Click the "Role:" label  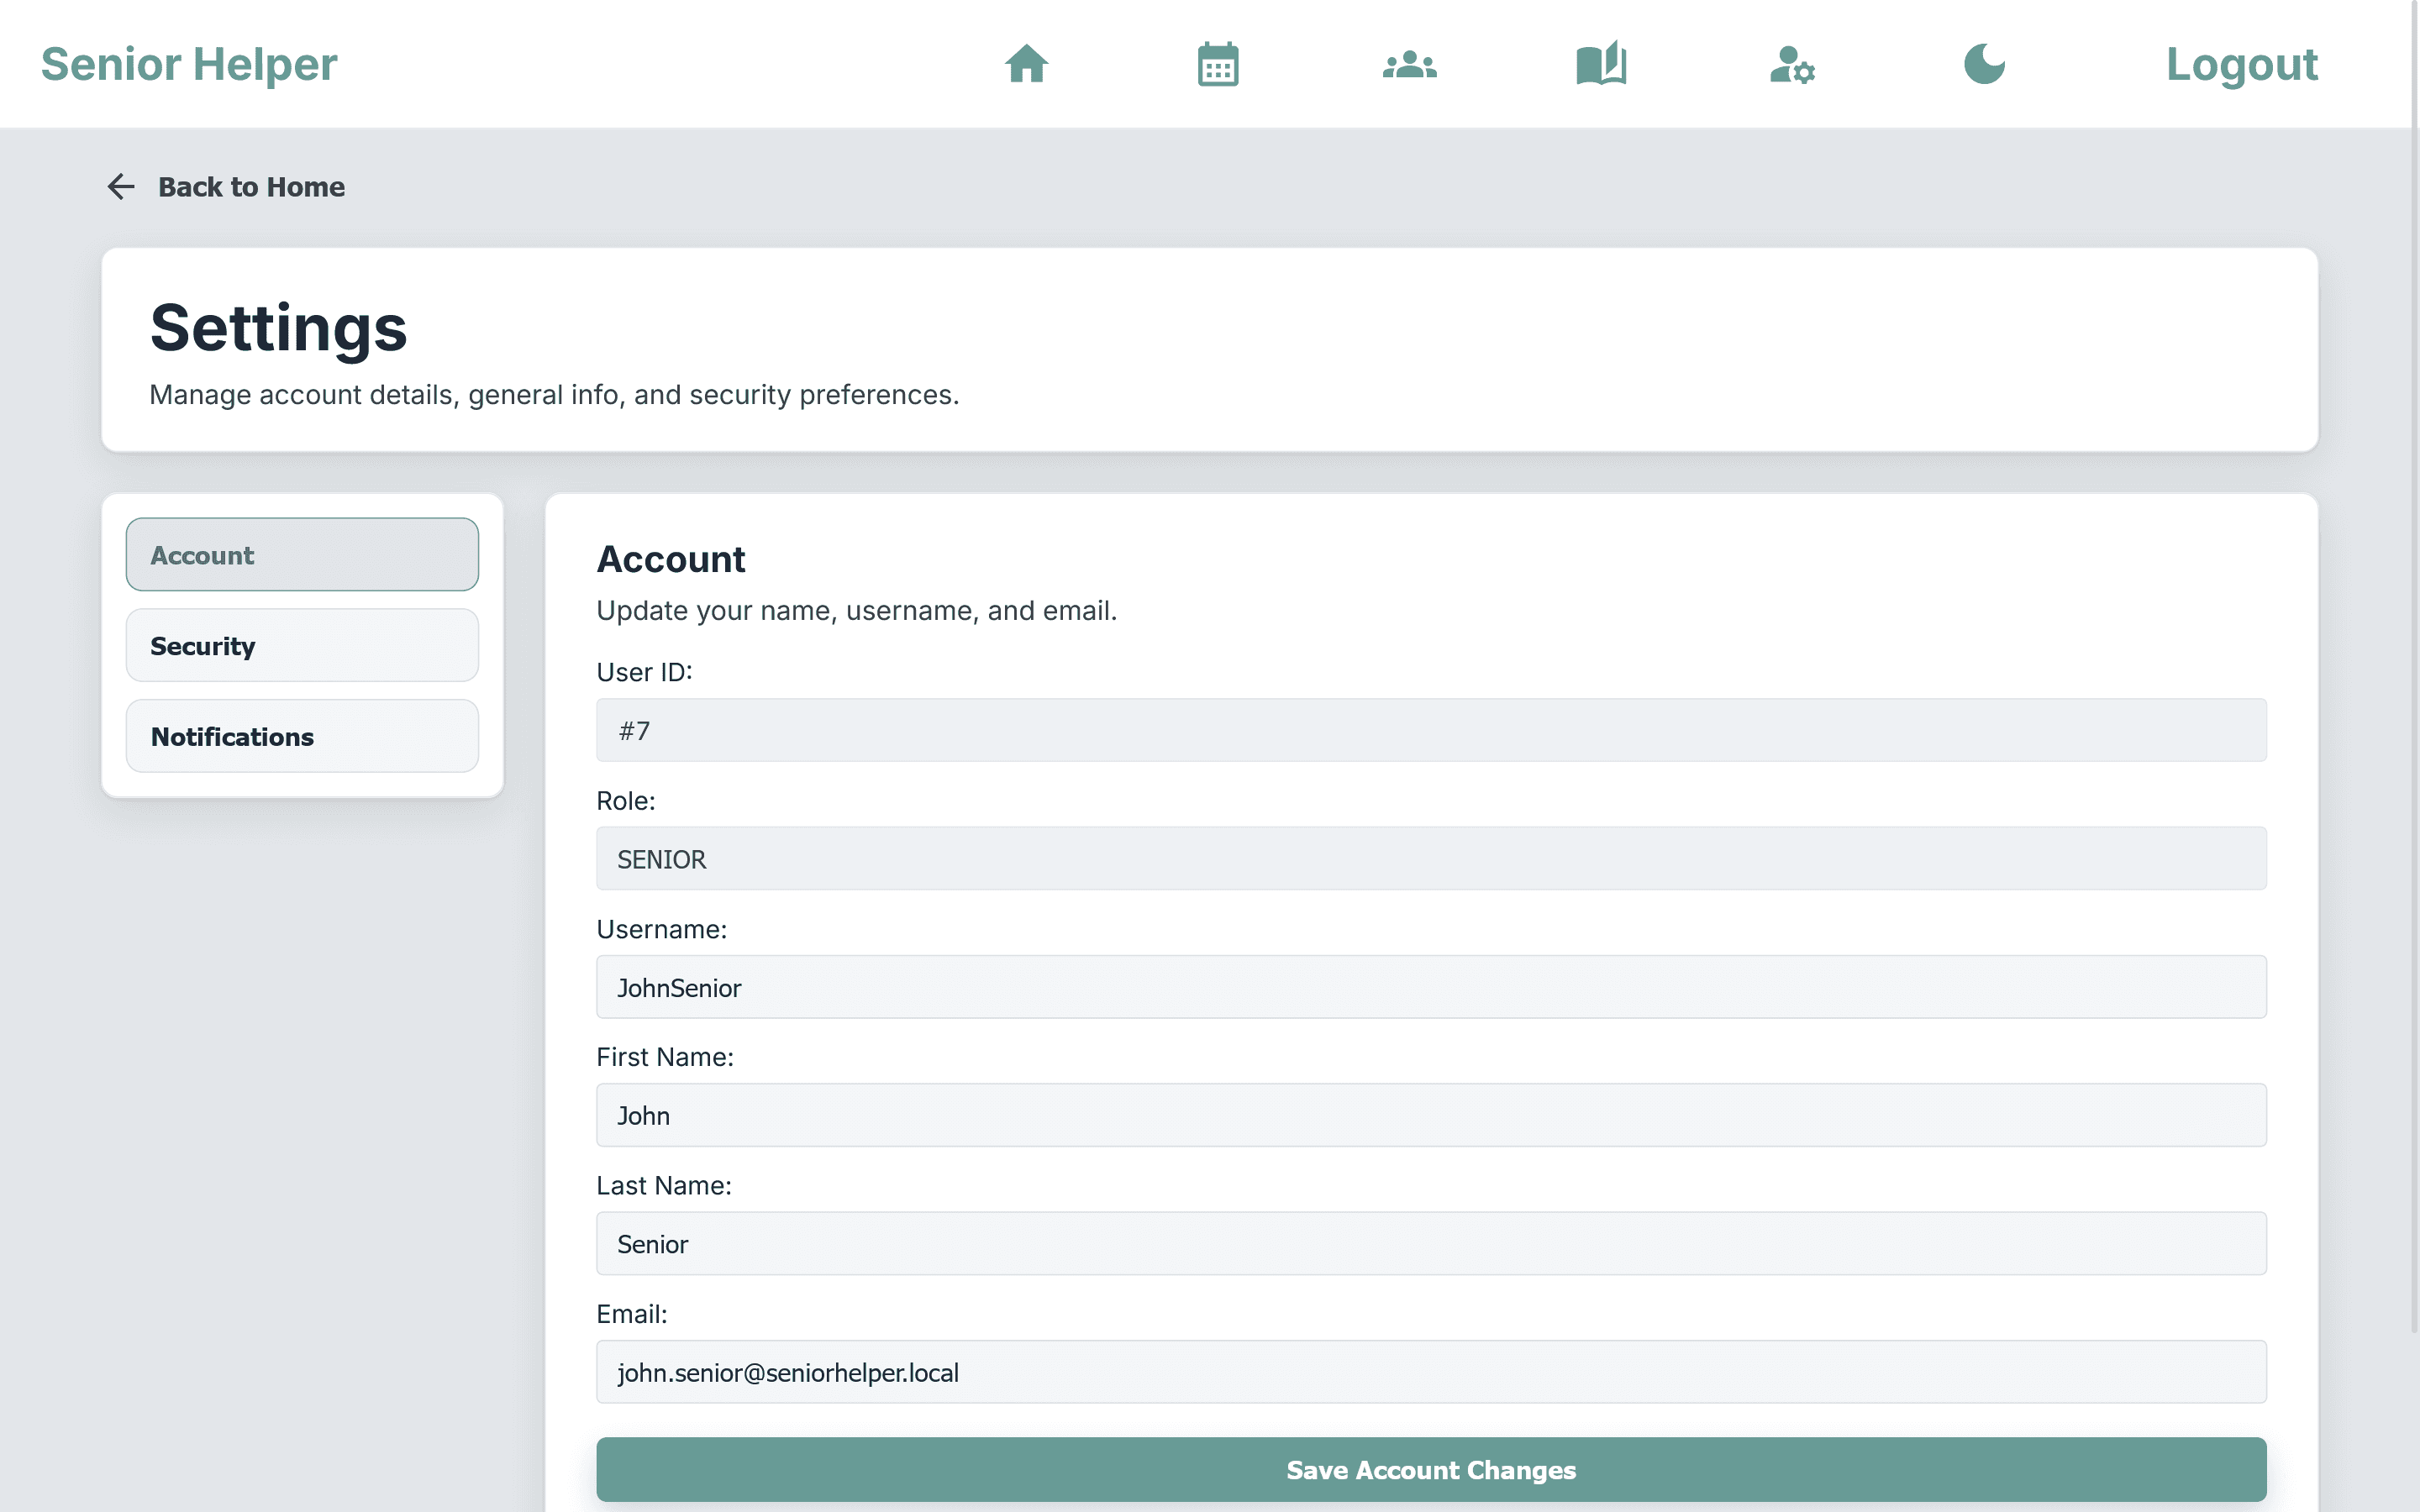[625, 801]
